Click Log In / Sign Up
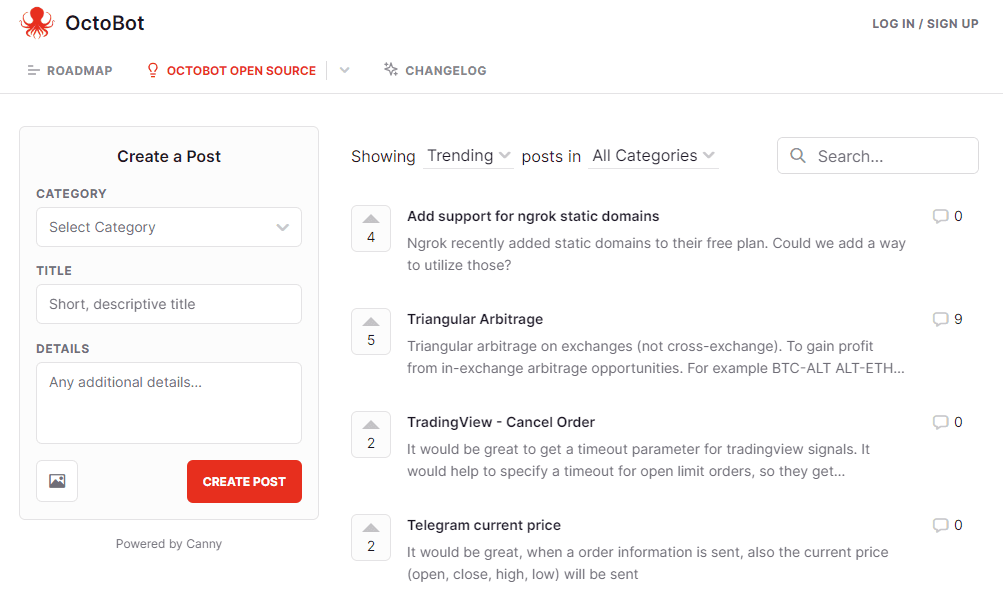Screen dimensions: 1003x607 pos(925,24)
